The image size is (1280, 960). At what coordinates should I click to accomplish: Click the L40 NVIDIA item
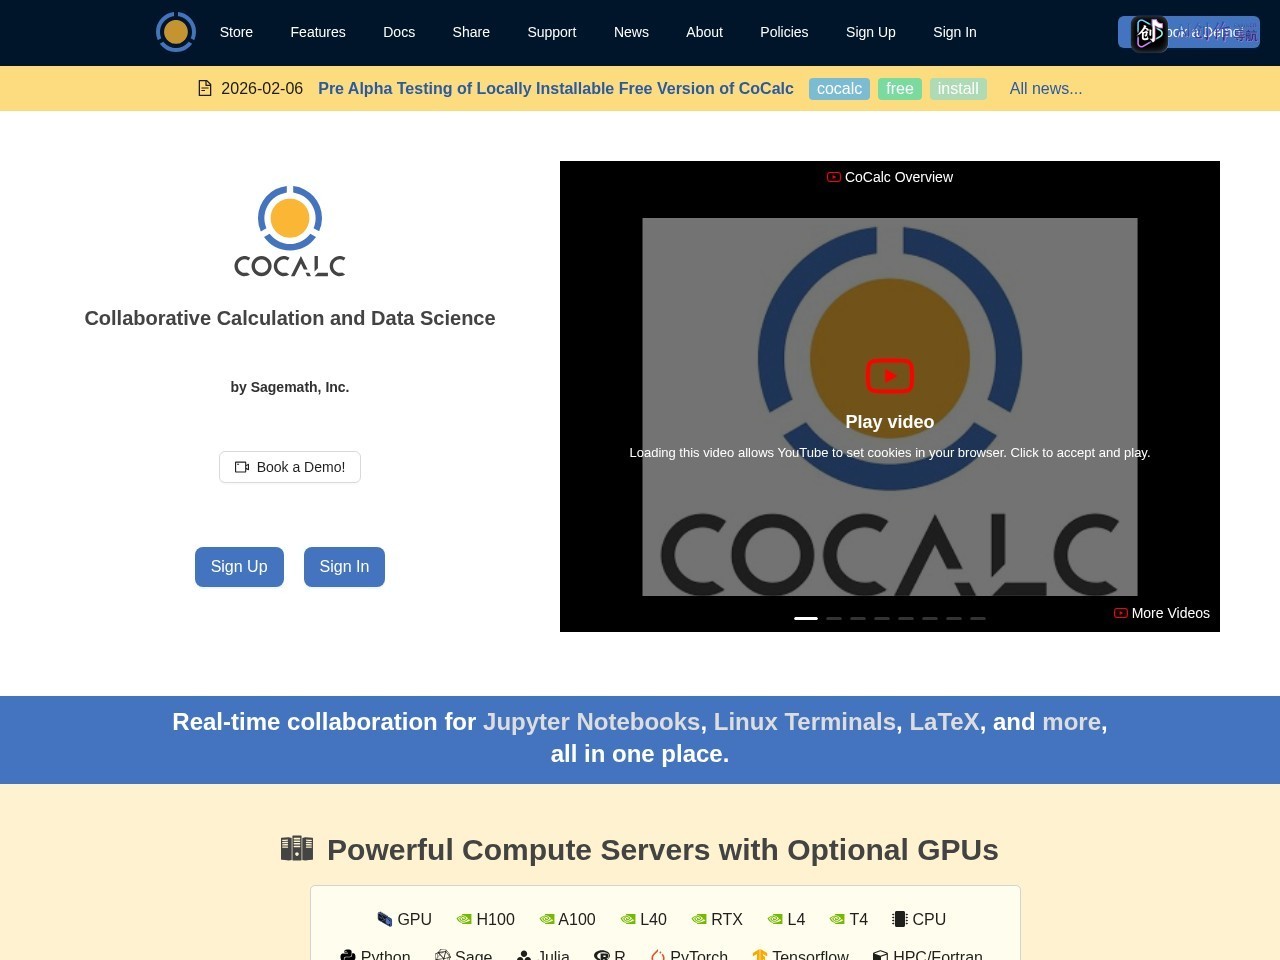[643, 919]
